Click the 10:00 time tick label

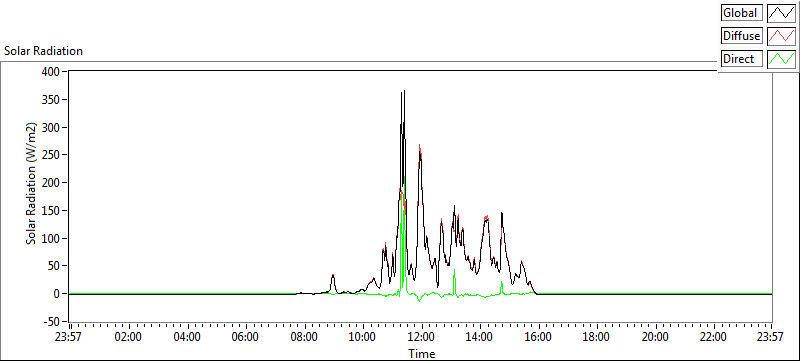pyautogui.click(x=363, y=337)
